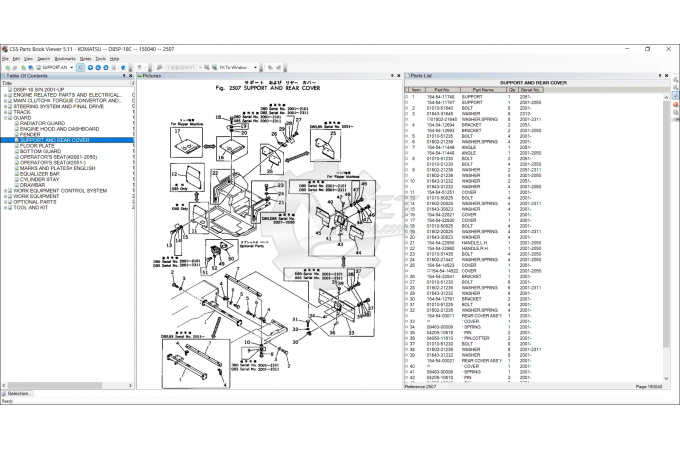Screen dimensions: 680x450
Task: Check the box for item 2 BOLT row
Action: (407, 108)
